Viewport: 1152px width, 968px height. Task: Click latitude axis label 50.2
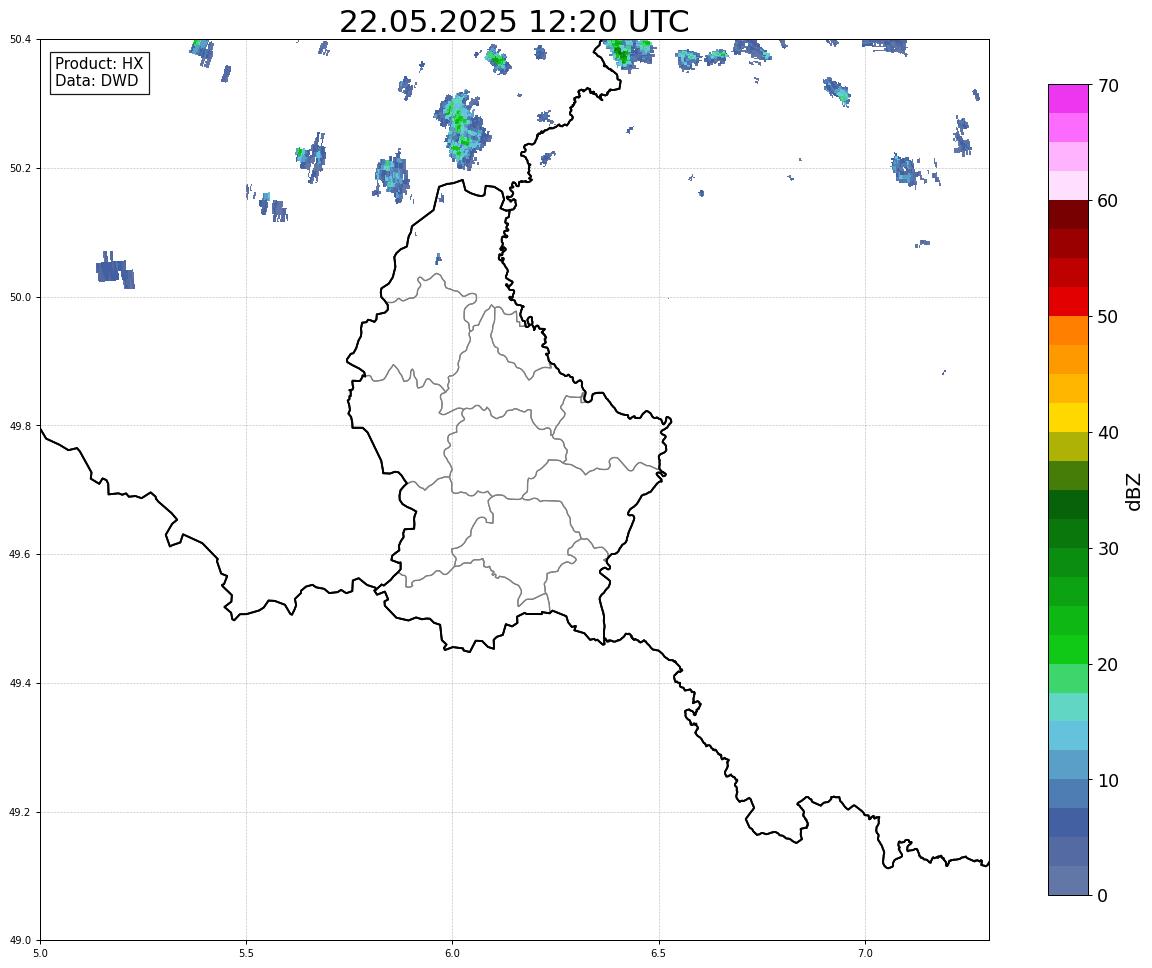click(x=20, y=168)
